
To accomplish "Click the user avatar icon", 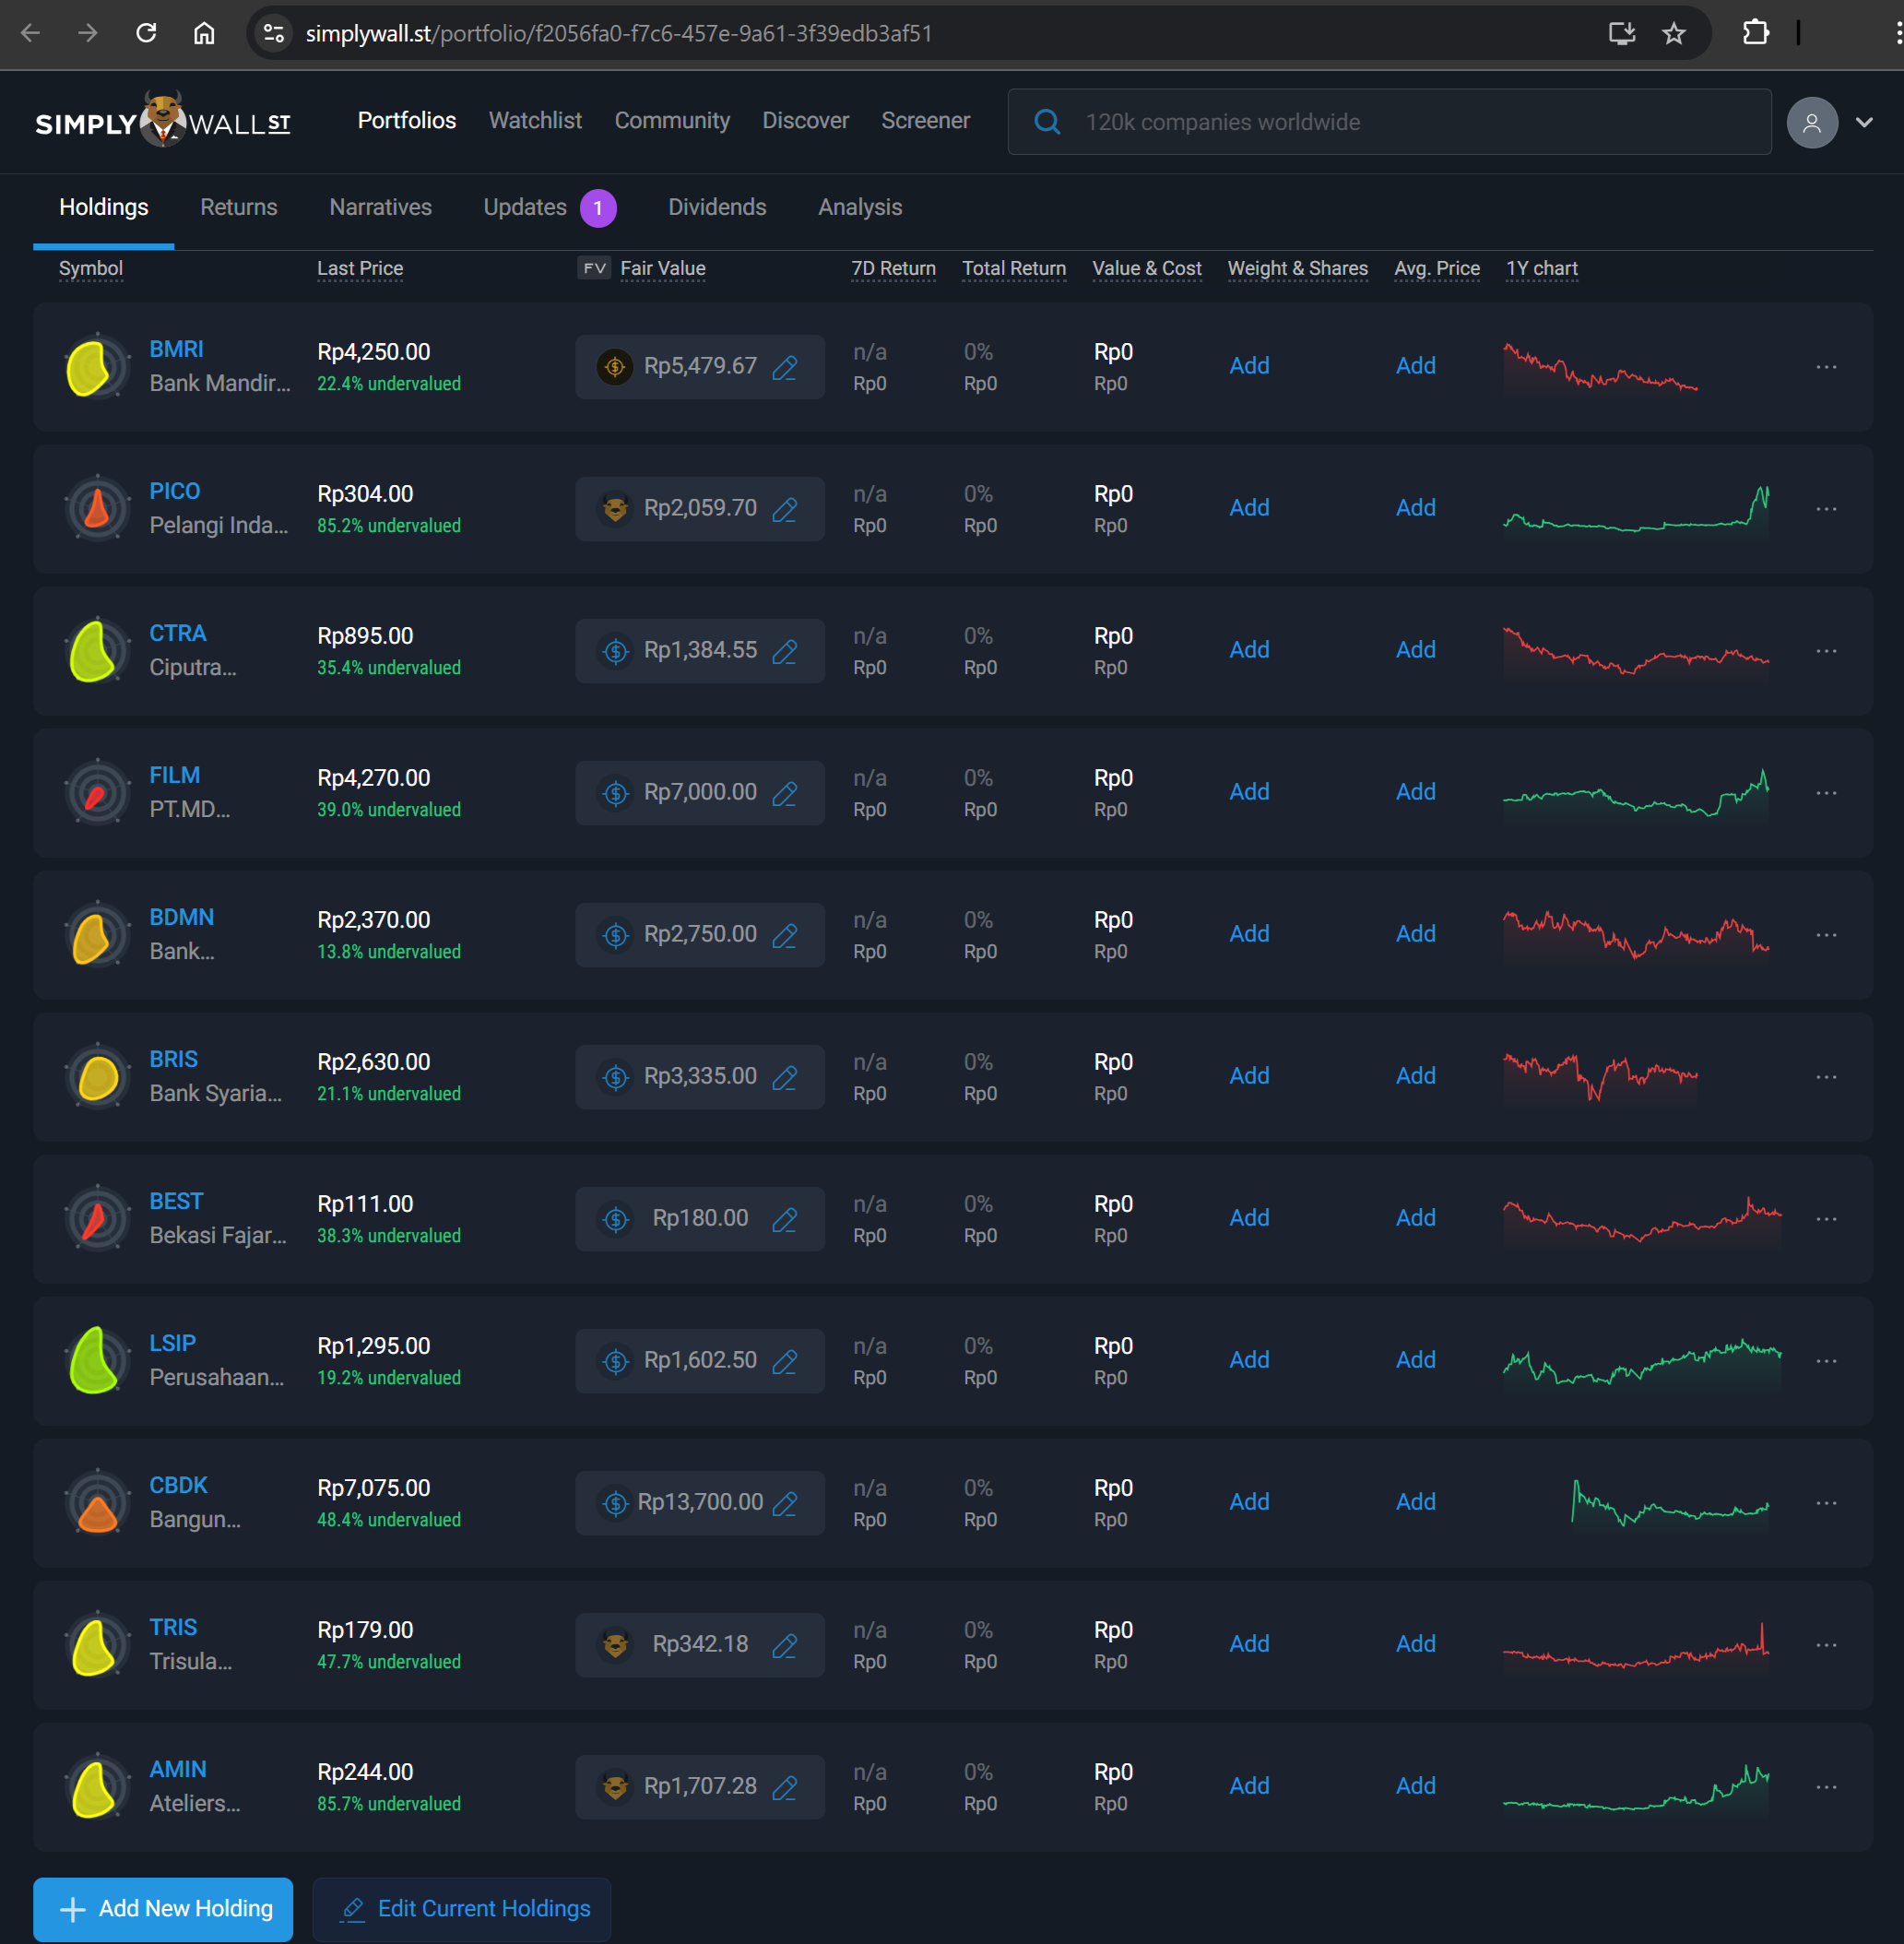I will point(1811,122).
